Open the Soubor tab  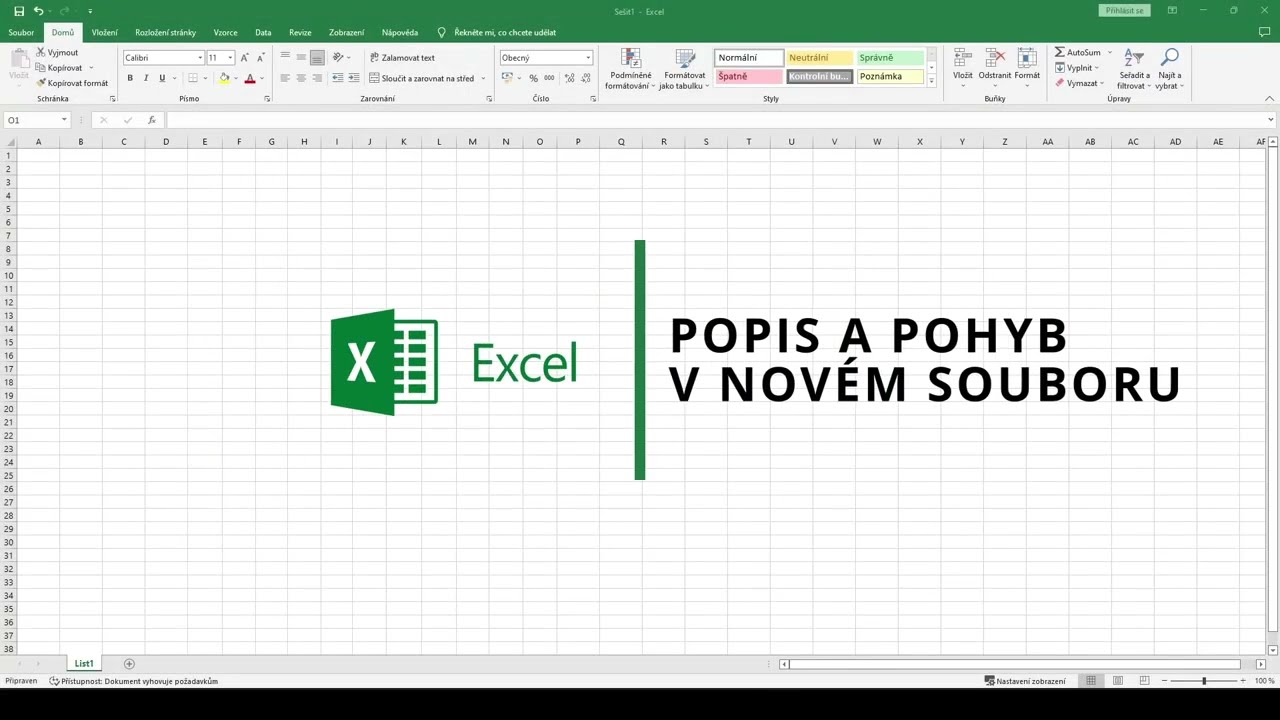21,32
